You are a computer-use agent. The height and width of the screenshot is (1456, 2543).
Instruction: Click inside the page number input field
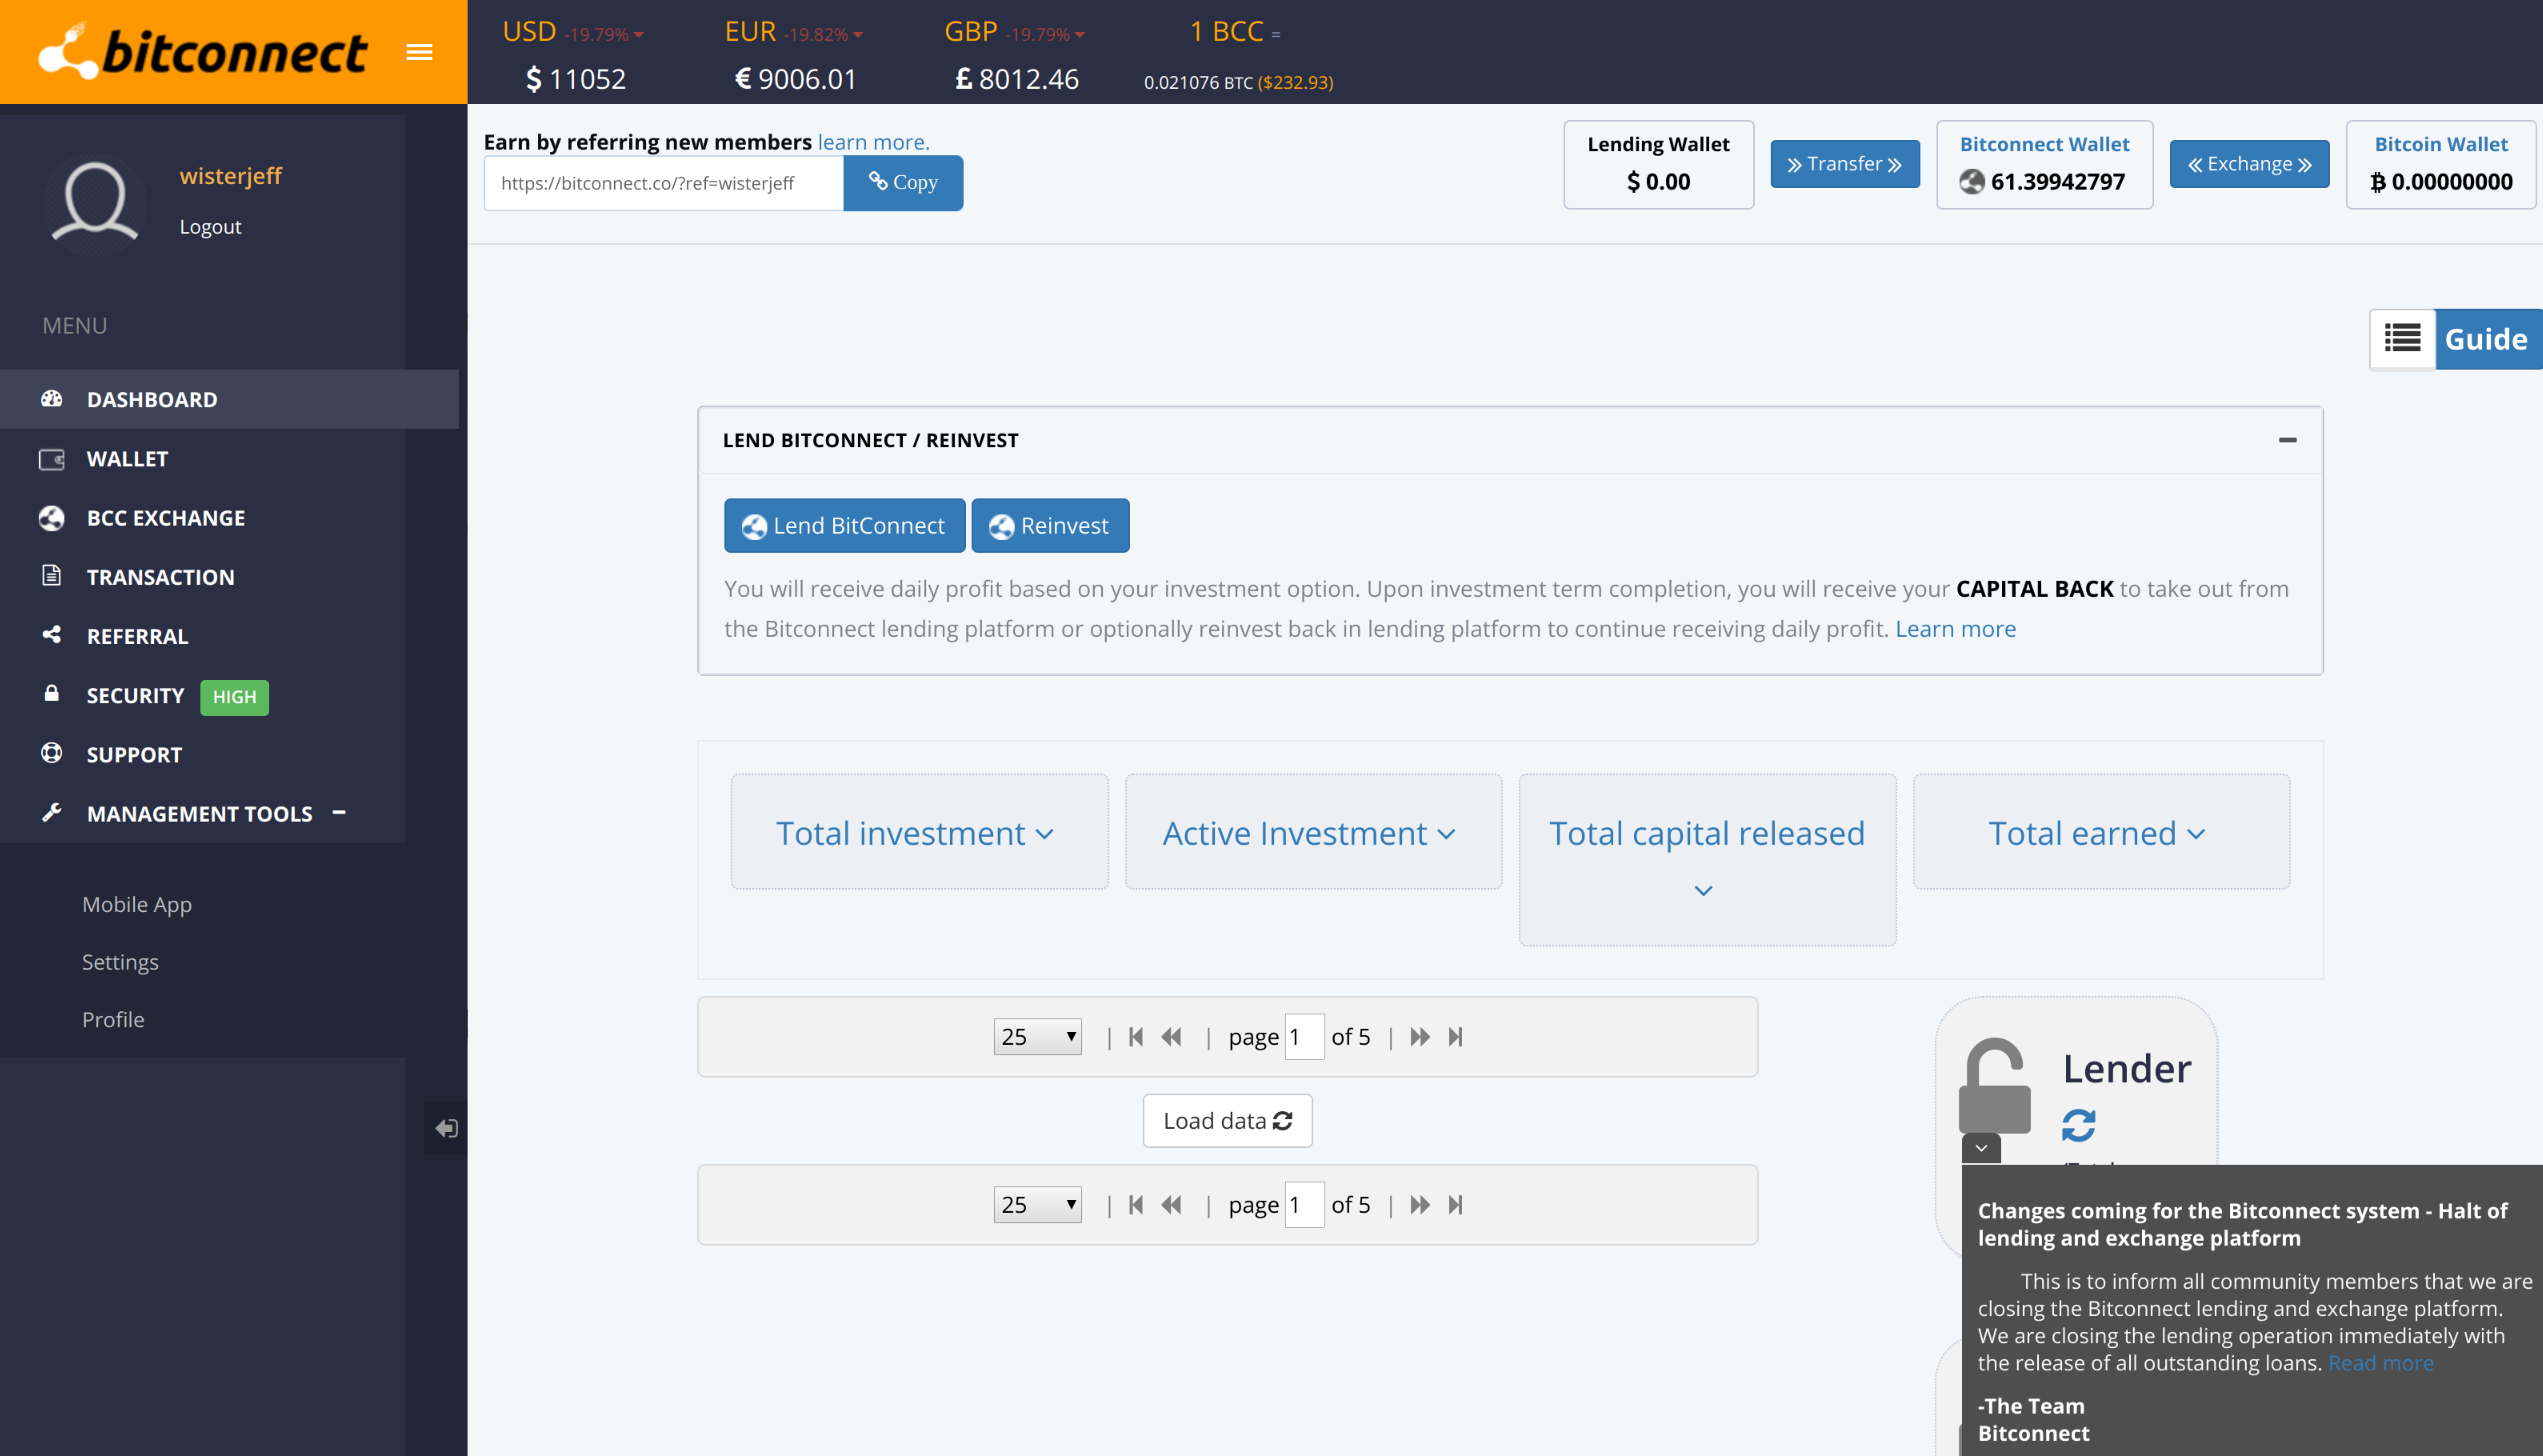click(1305, 1037)
